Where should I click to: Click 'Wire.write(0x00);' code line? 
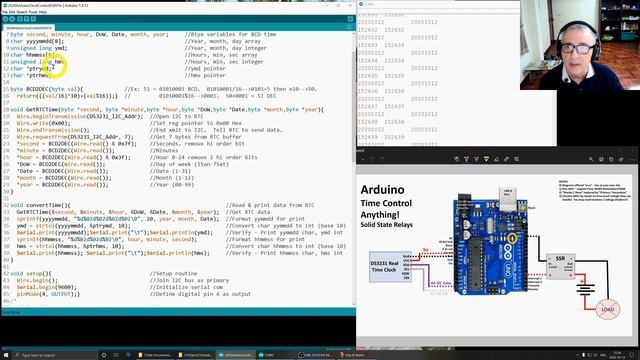[43, 123]
